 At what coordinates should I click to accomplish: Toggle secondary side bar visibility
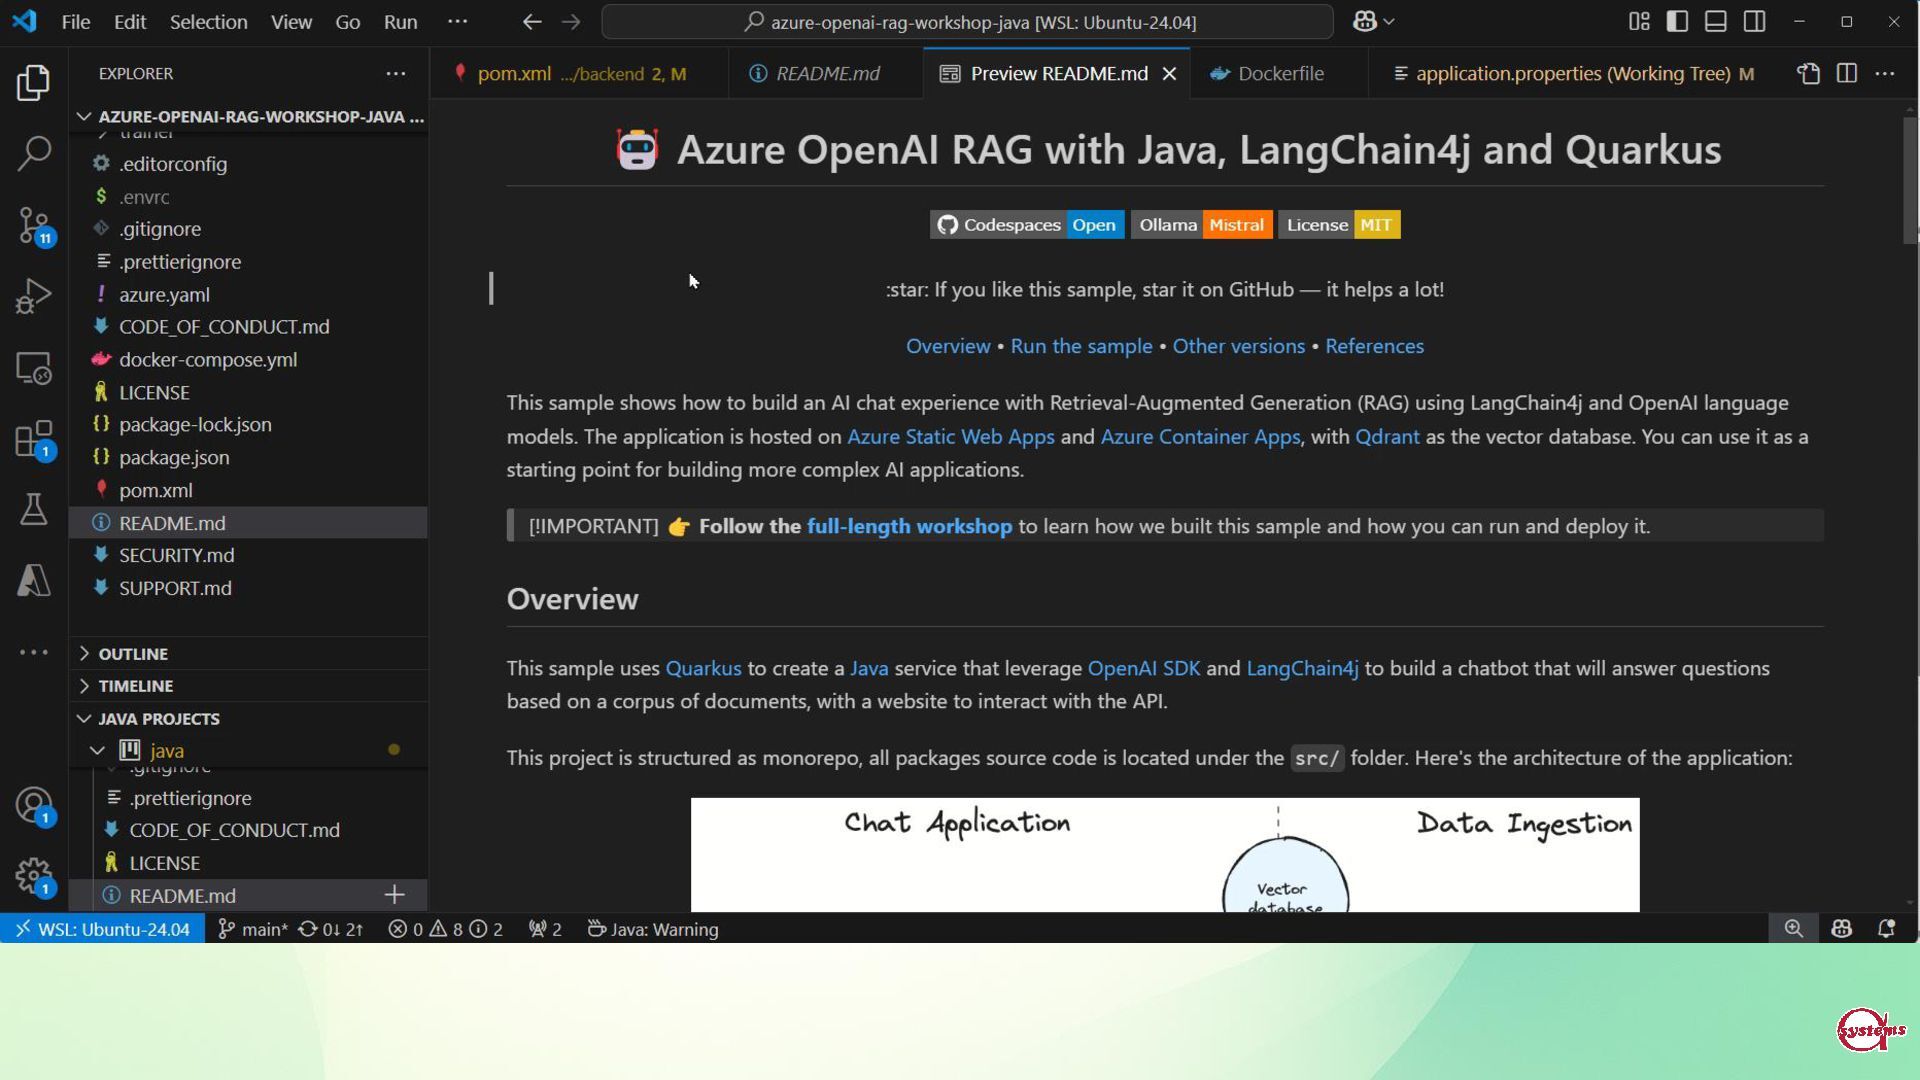click(x=1754, y=22)
